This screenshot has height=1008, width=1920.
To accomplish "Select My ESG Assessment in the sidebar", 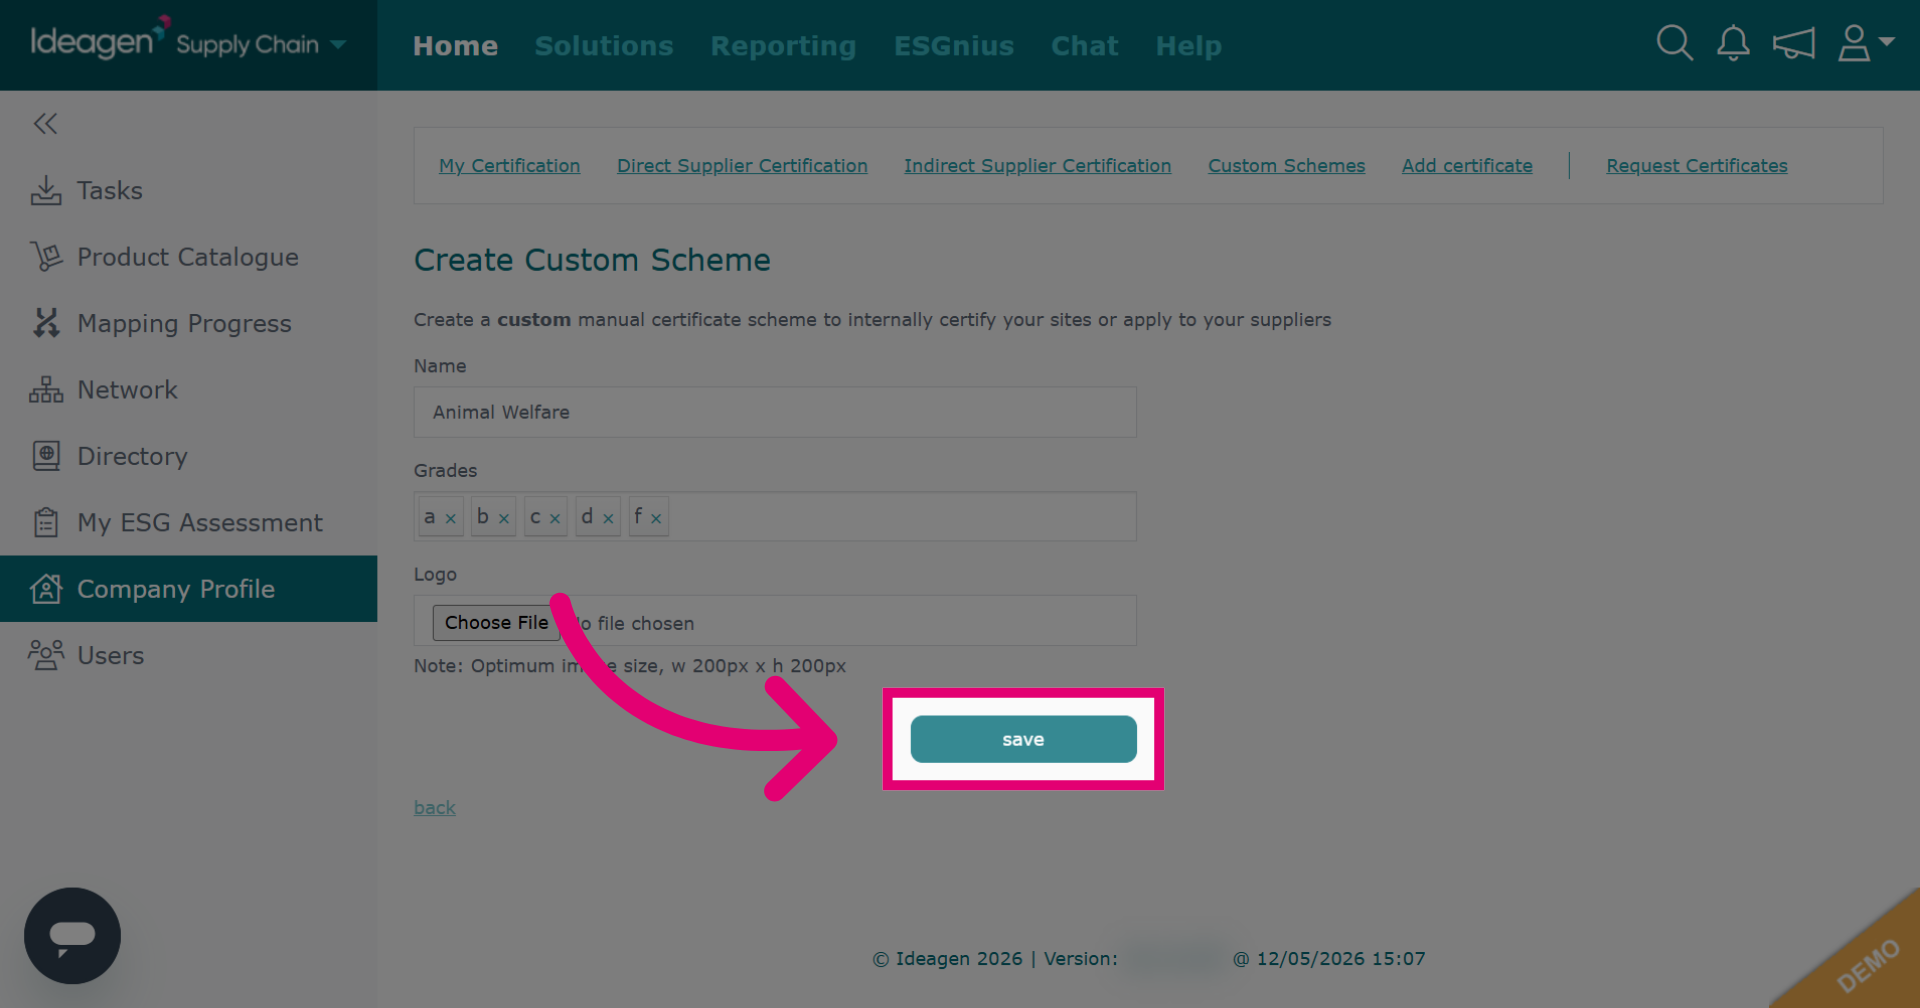I will 188,522.
